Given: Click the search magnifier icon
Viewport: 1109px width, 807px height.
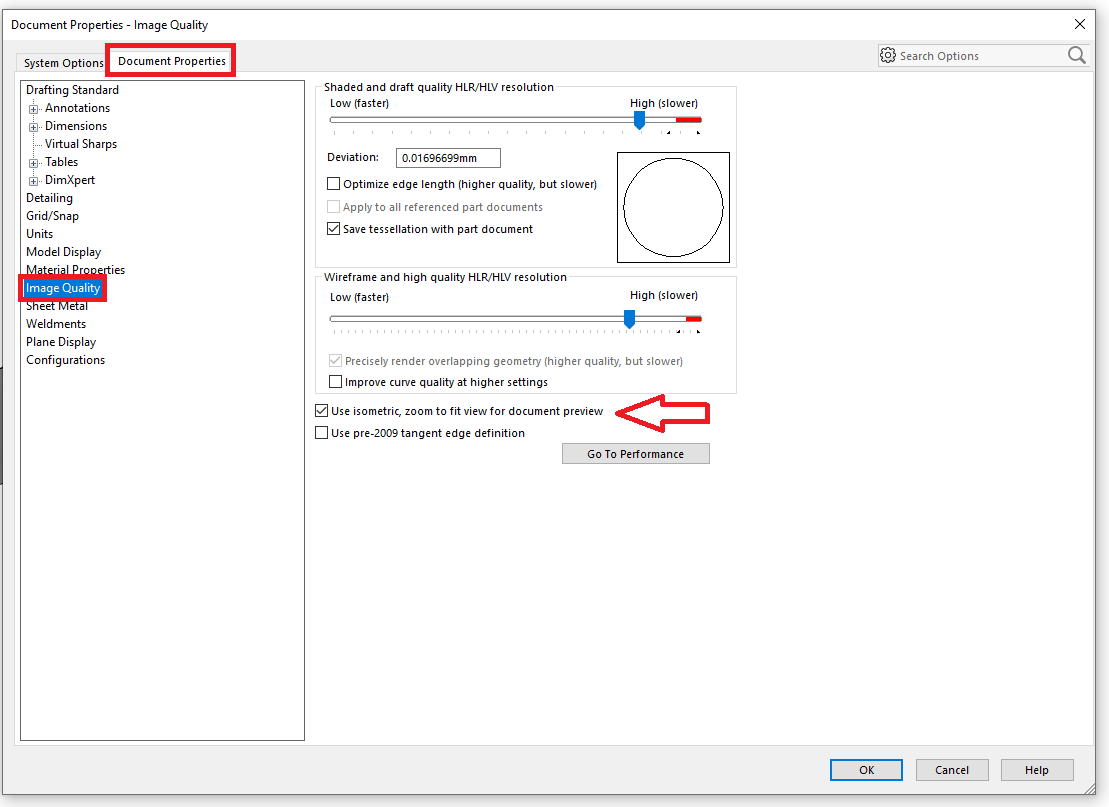Looking at the screenshot, I should (x=1076, y=55).
